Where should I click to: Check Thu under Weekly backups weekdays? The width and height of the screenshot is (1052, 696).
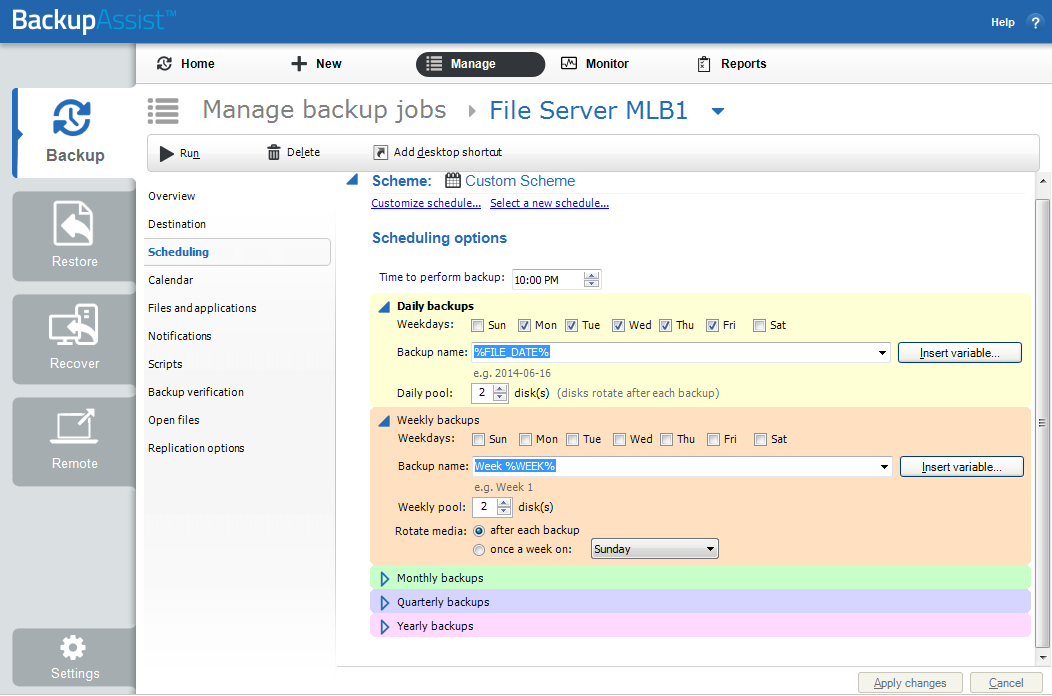[666, 440]
